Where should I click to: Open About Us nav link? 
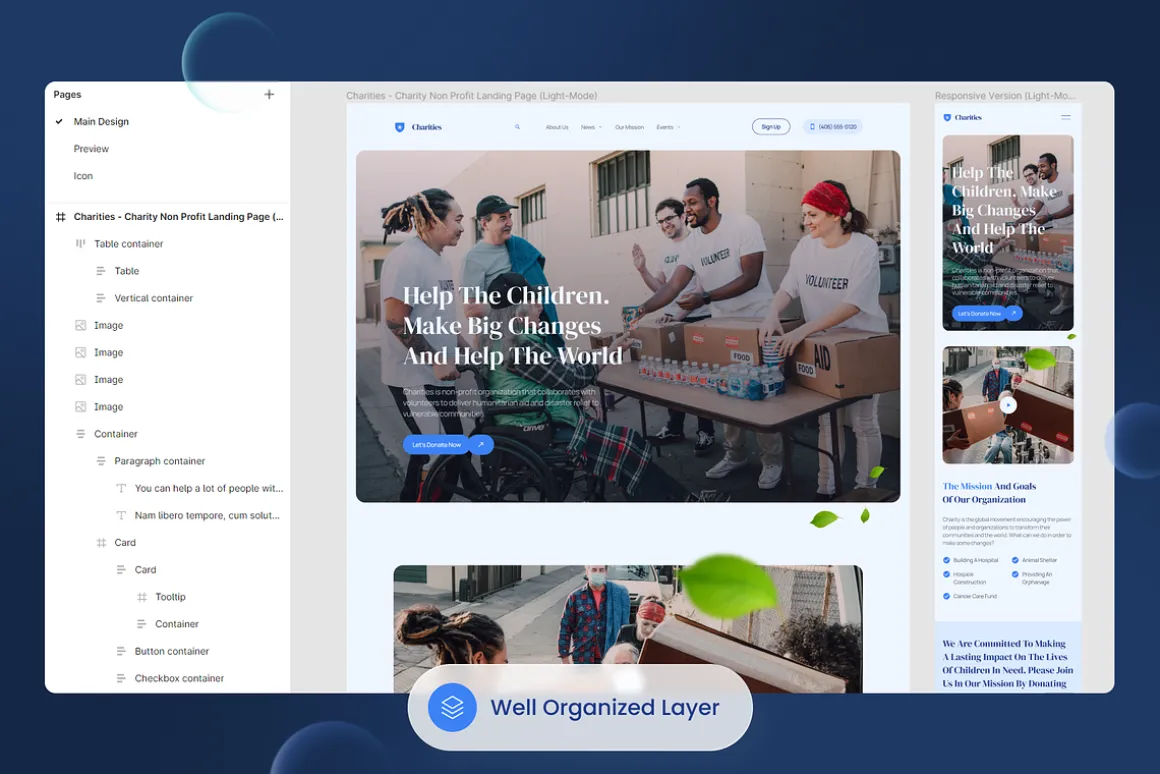[557, 127]
